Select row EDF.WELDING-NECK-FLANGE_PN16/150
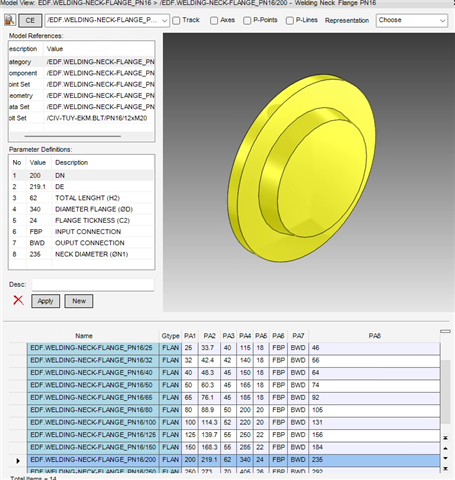 pyautogui.click(x=233, y=447)
